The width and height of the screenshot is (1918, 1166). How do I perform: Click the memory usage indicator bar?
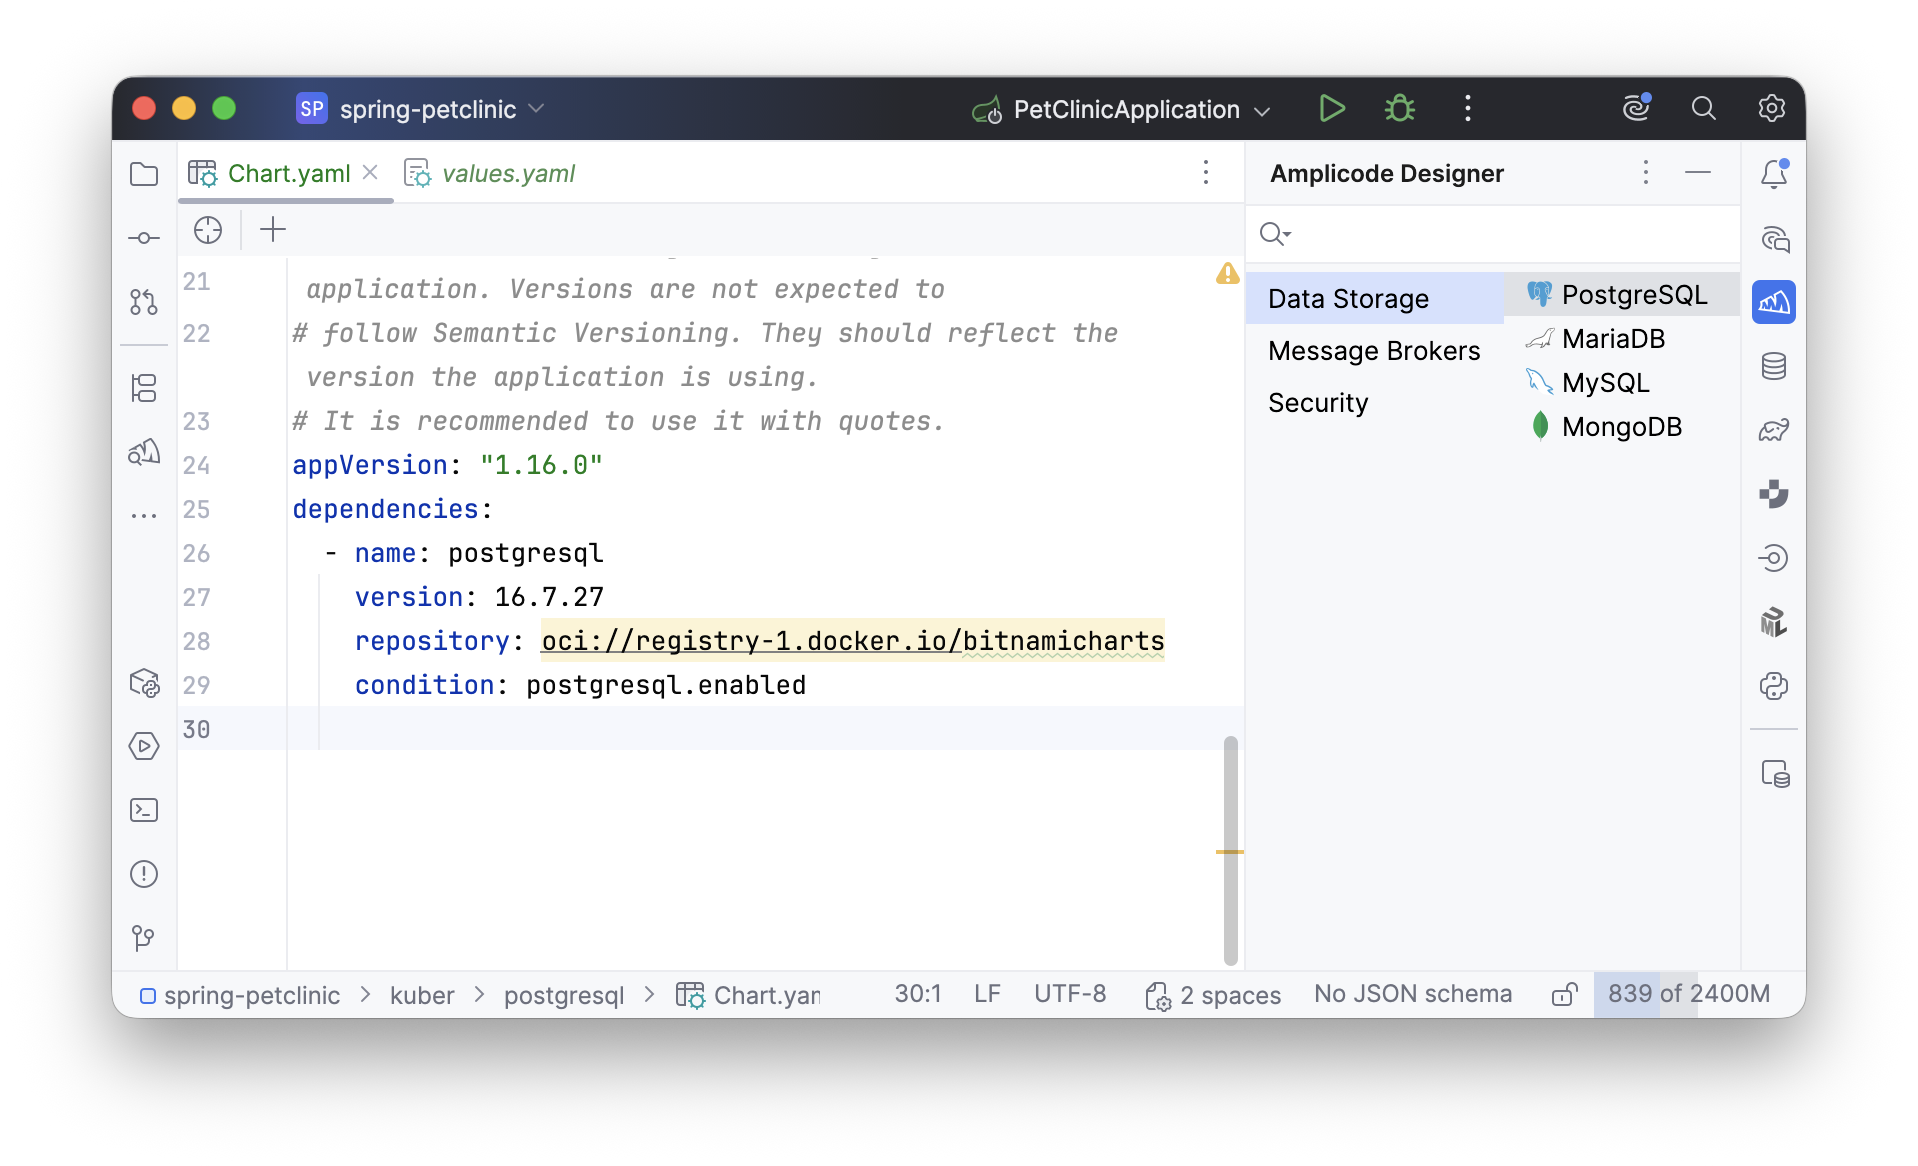[1688, 994]
